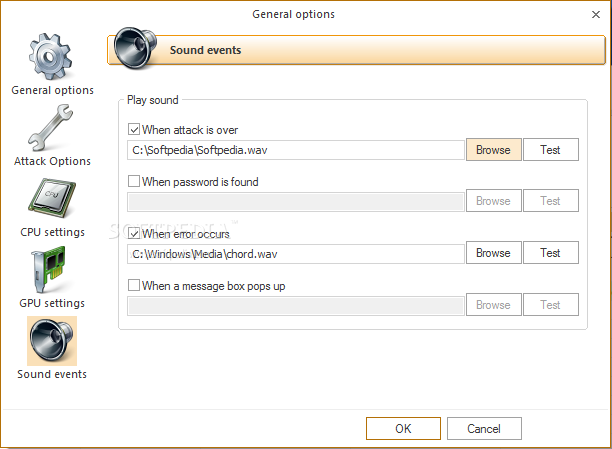Click the General options sidebar label
The width and height of the screenshot is (612, 449).
click(52, 90)
